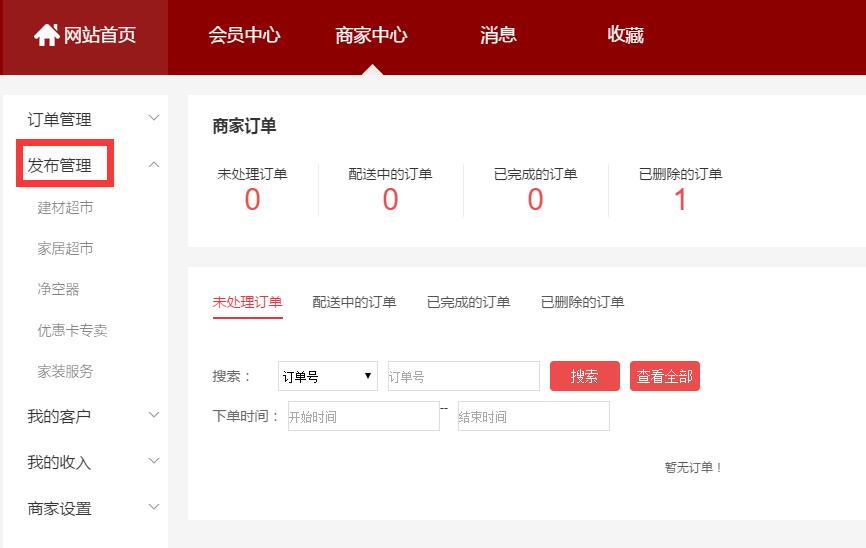866x548 pixels.
Task: Select 订单管理 in the sidebar
Action: pos(60,119)
